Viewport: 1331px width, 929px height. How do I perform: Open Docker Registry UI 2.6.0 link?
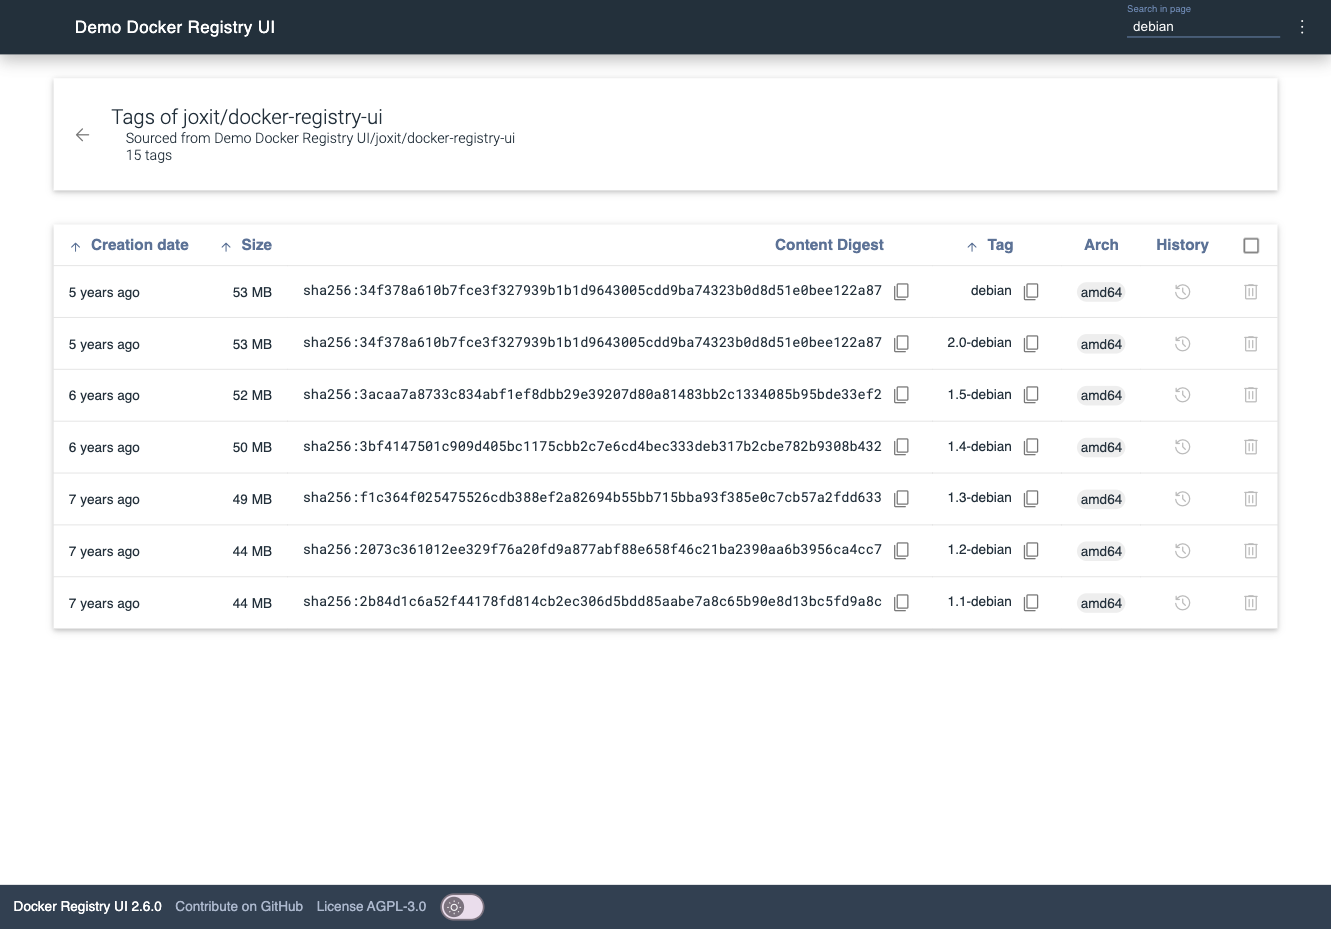point(88,906)
